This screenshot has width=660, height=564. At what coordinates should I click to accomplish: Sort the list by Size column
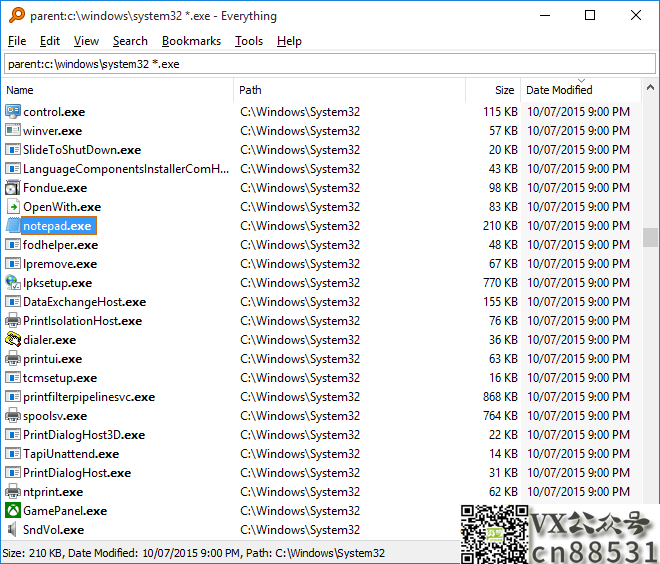492,90
